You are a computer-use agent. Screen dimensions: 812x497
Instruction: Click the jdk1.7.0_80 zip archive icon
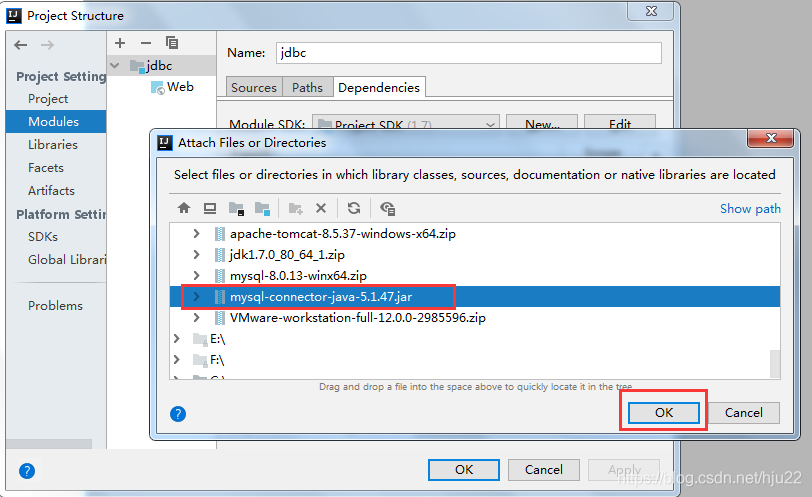pos(220,255)
